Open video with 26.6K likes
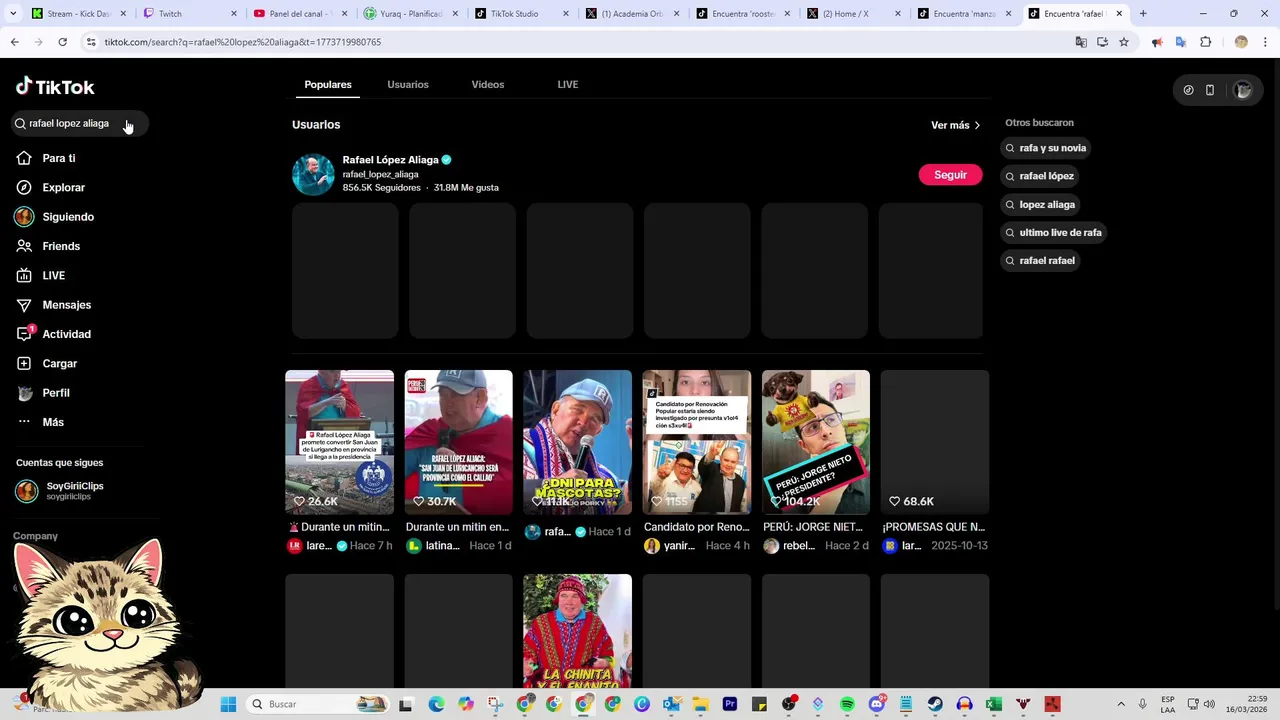The width and height of the screenshot is (1280, 720). pos(340,442)
